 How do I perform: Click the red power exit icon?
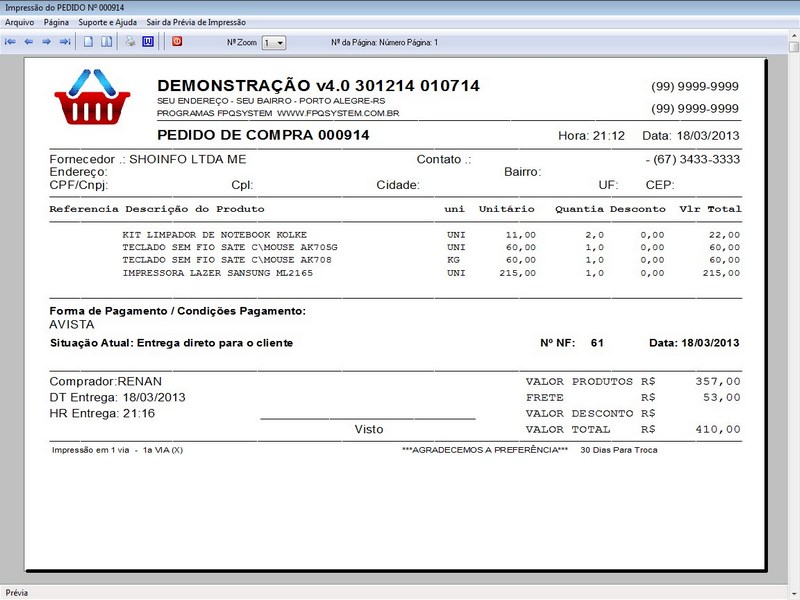pyautogui.click(x=177, y=41)
